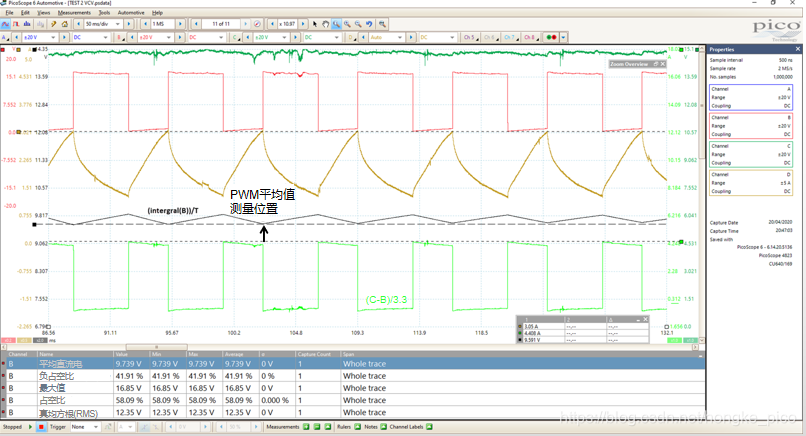This screenshot has height=436, width=806.
Task: Add a measurement with green plus icon
Action: (306, 427)
